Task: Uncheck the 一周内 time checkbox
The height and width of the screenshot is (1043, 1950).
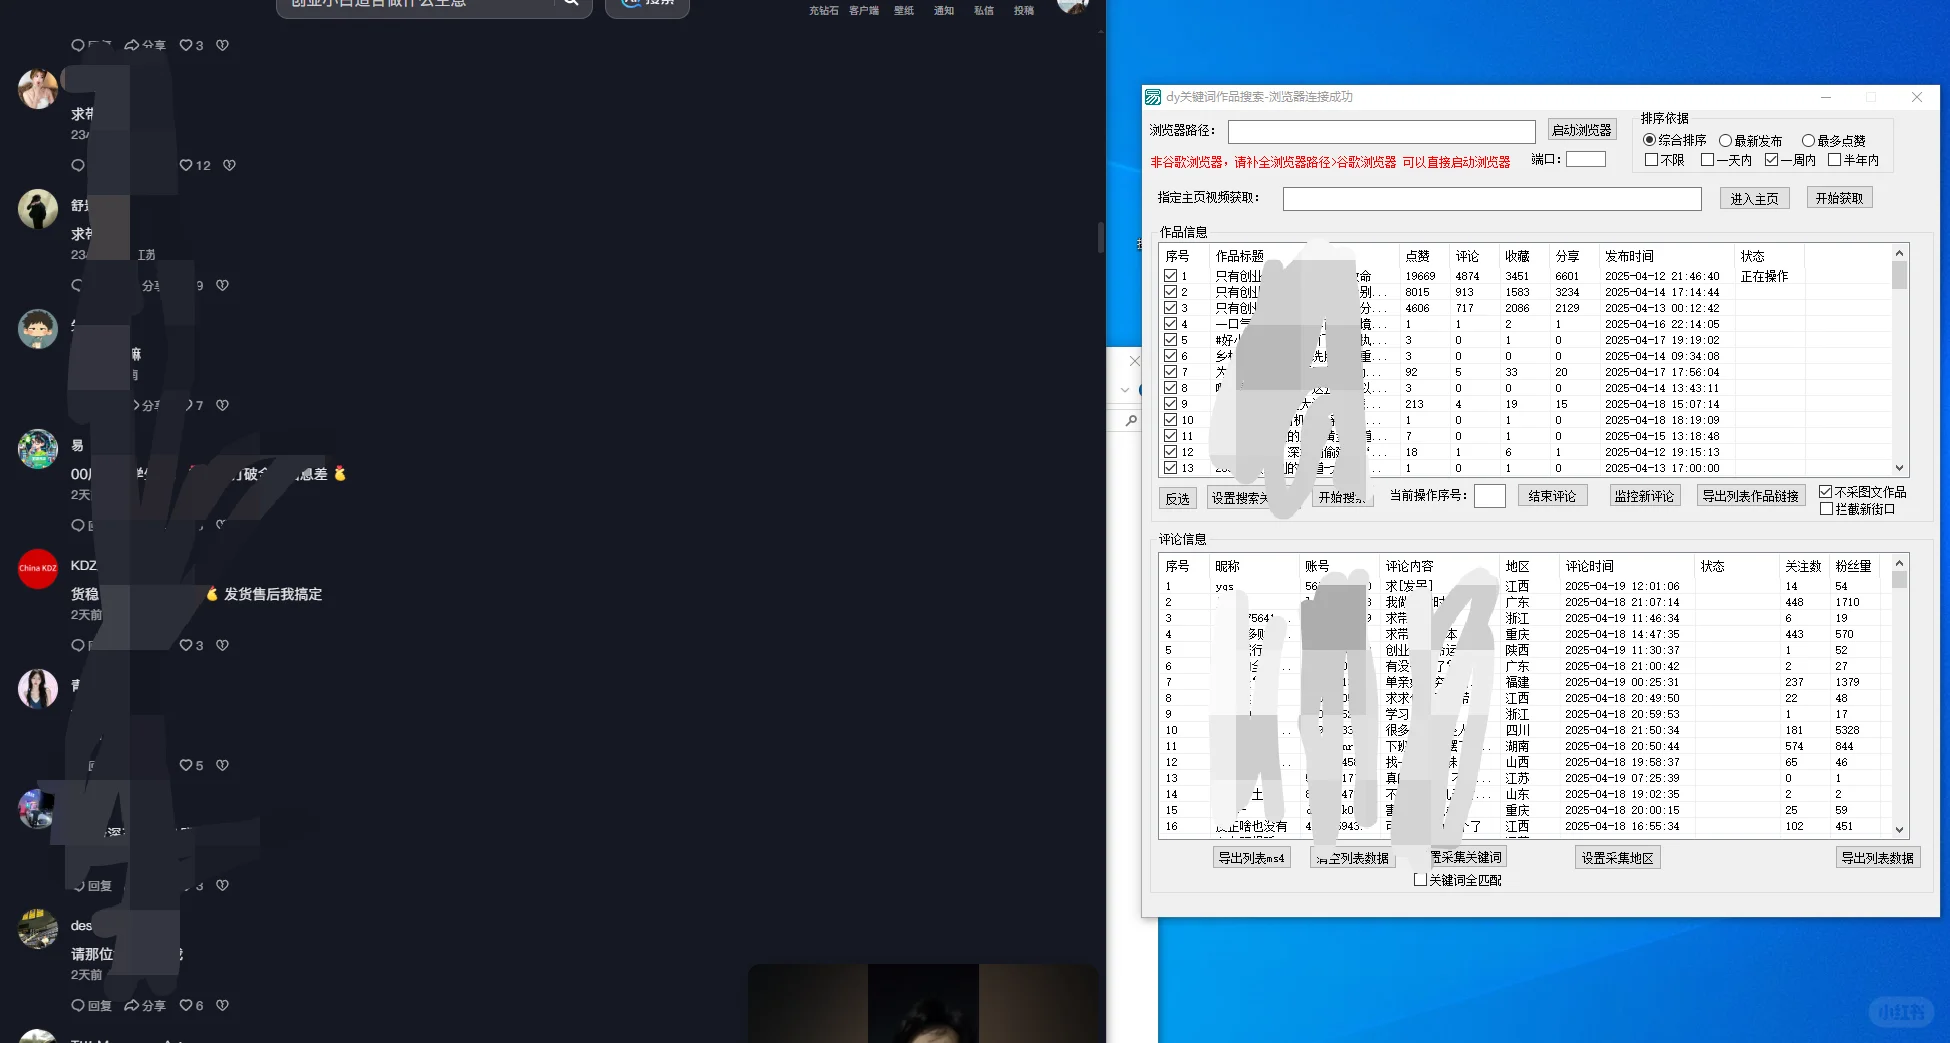Action: [1772, 160]
